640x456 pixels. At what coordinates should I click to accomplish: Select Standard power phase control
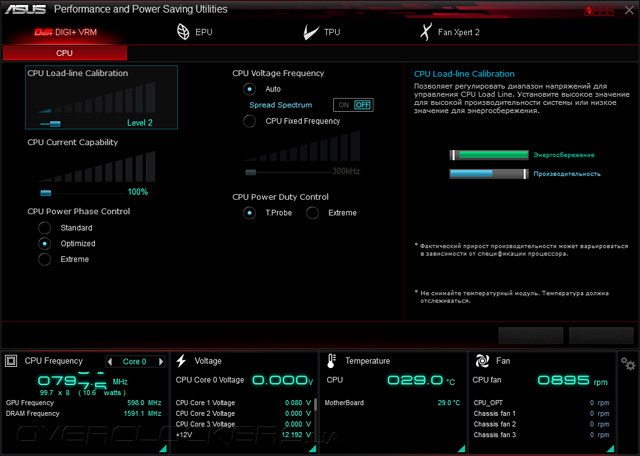click(x=44, y=228)
